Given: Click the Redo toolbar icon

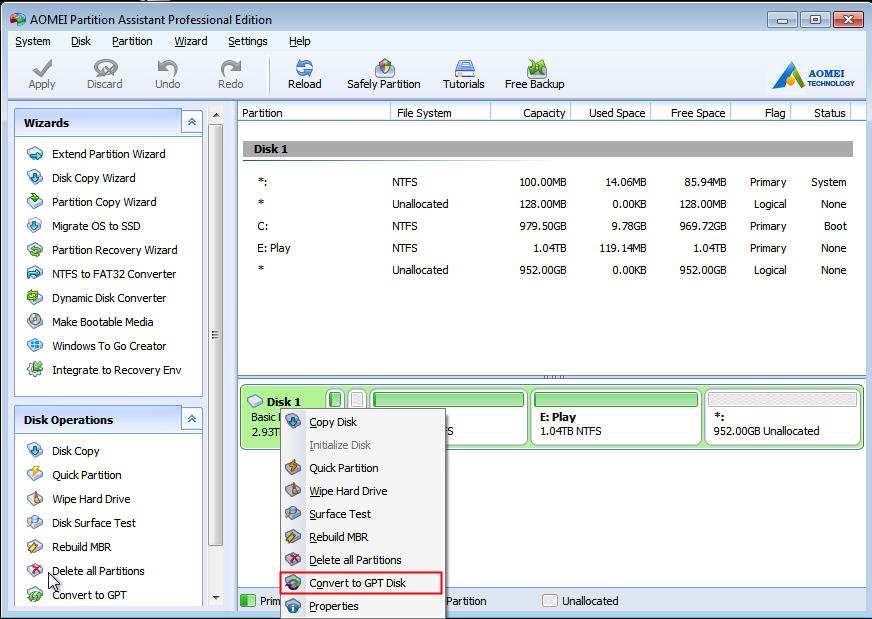Looking at the screenshot, I should click(230, 75).
